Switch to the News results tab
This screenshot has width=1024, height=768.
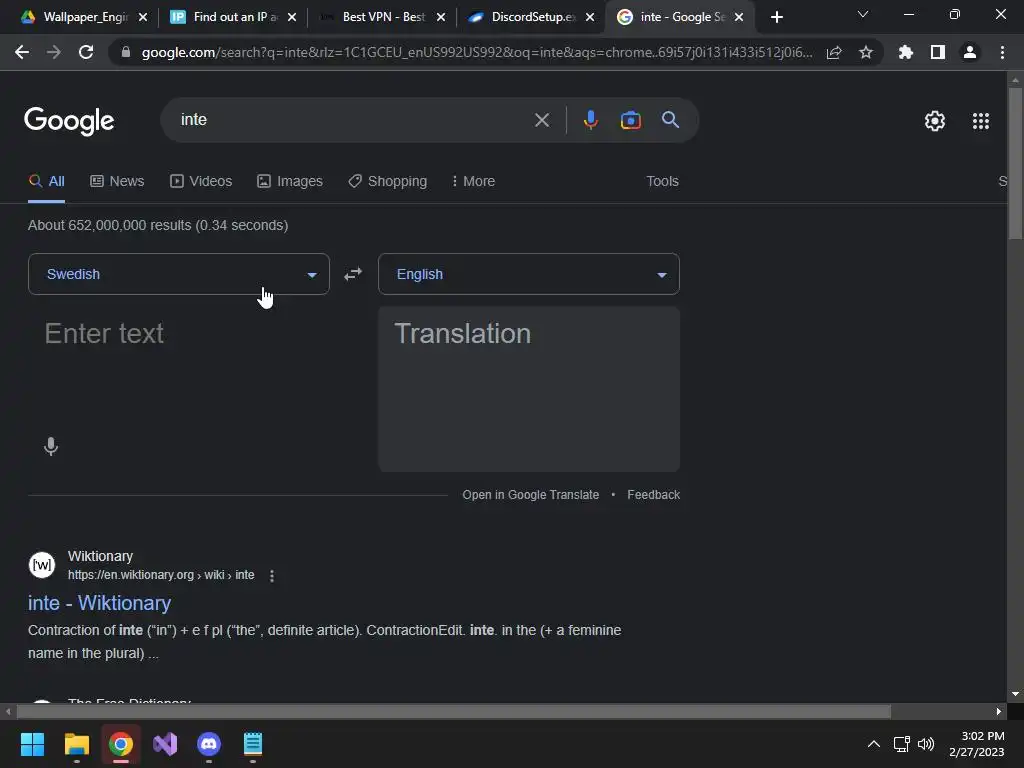click(x=118, y=182)
